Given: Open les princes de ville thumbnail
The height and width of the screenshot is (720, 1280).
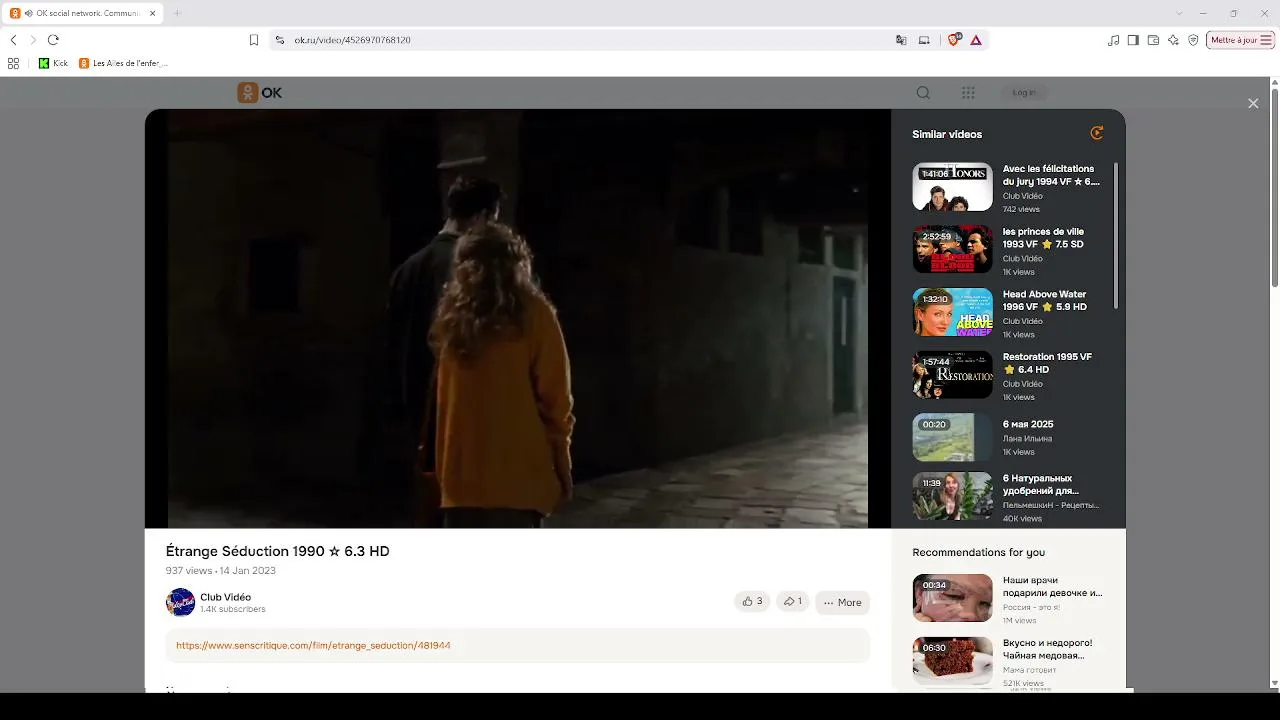Looking at the screenshot, I should pyautogui.click(x=952, y=249).
